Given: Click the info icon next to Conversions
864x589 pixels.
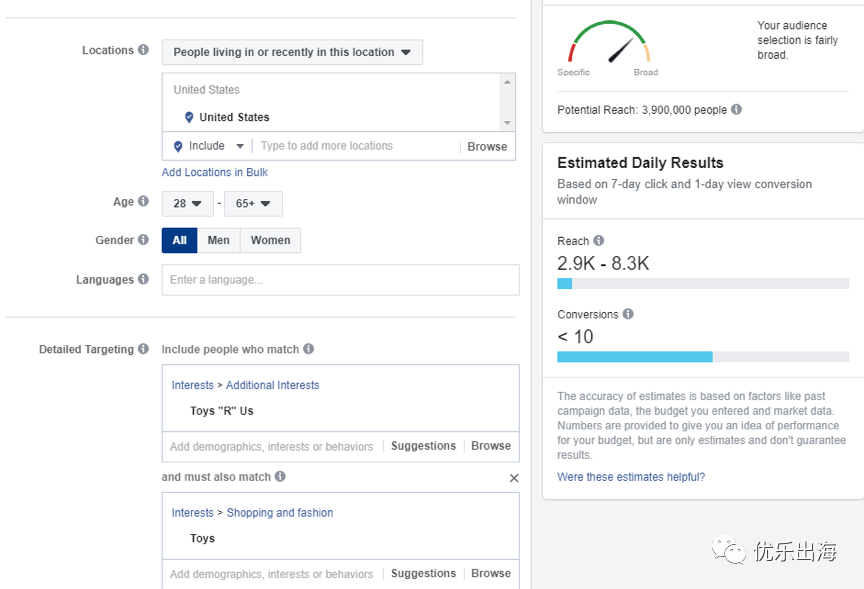Looking at the screenshot, I should 628,314.
